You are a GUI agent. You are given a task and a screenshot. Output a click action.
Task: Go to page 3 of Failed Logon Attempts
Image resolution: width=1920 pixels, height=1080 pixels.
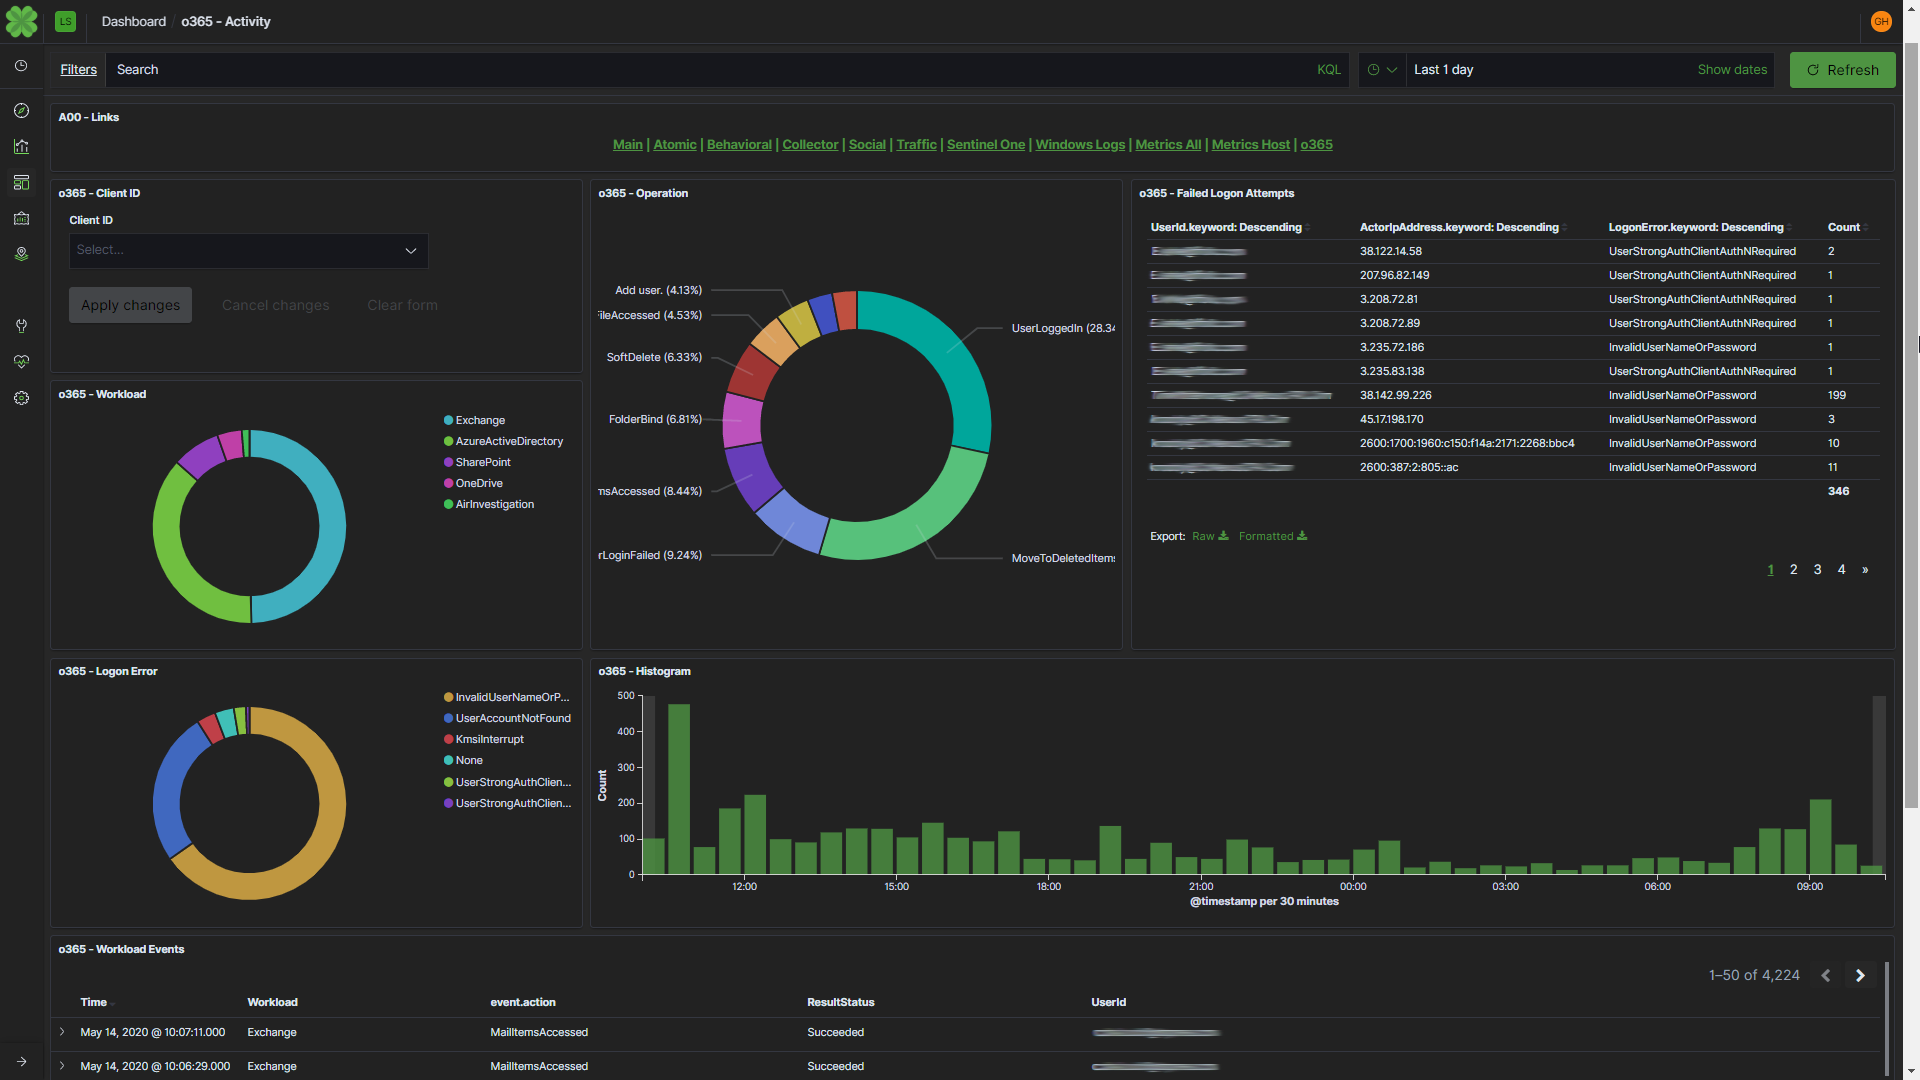pos(1818,570)
